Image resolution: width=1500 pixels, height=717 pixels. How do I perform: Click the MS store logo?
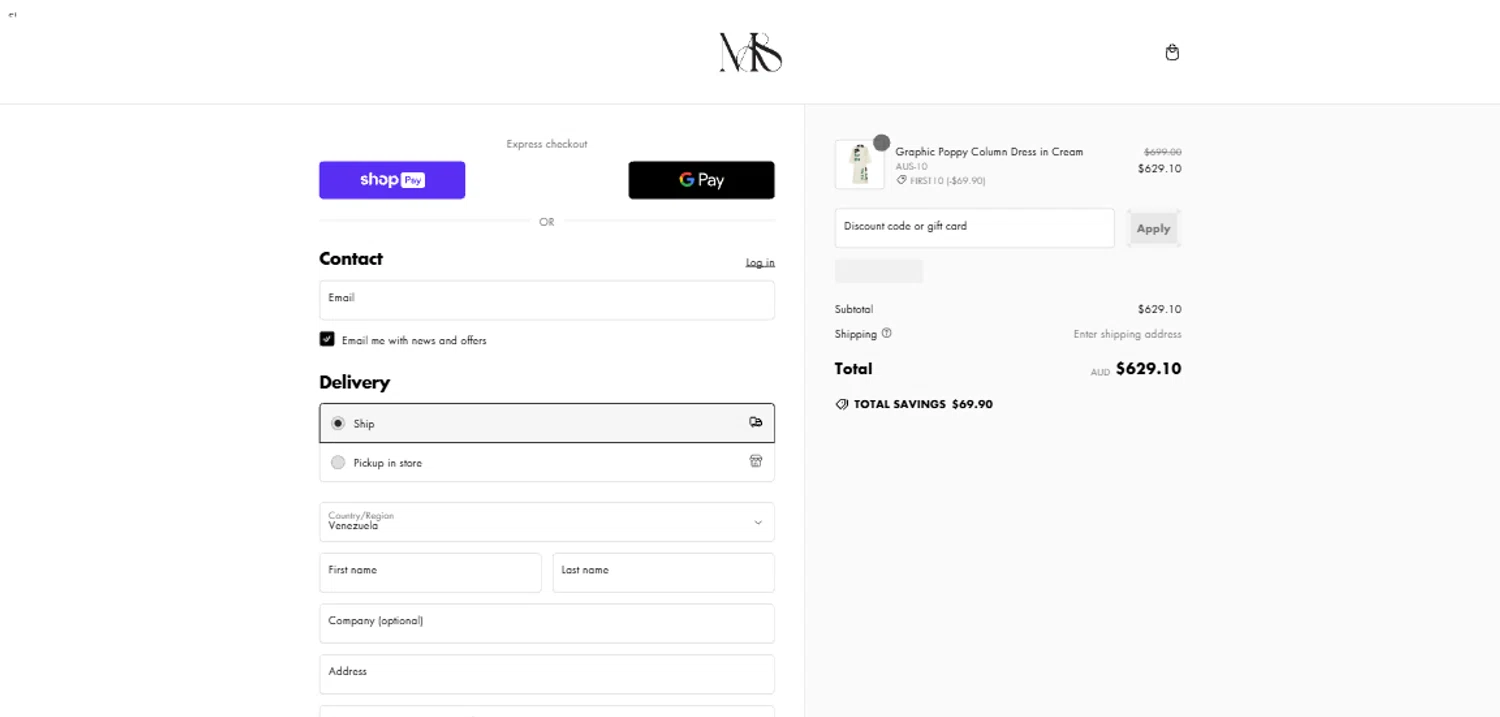click(750, 52)
